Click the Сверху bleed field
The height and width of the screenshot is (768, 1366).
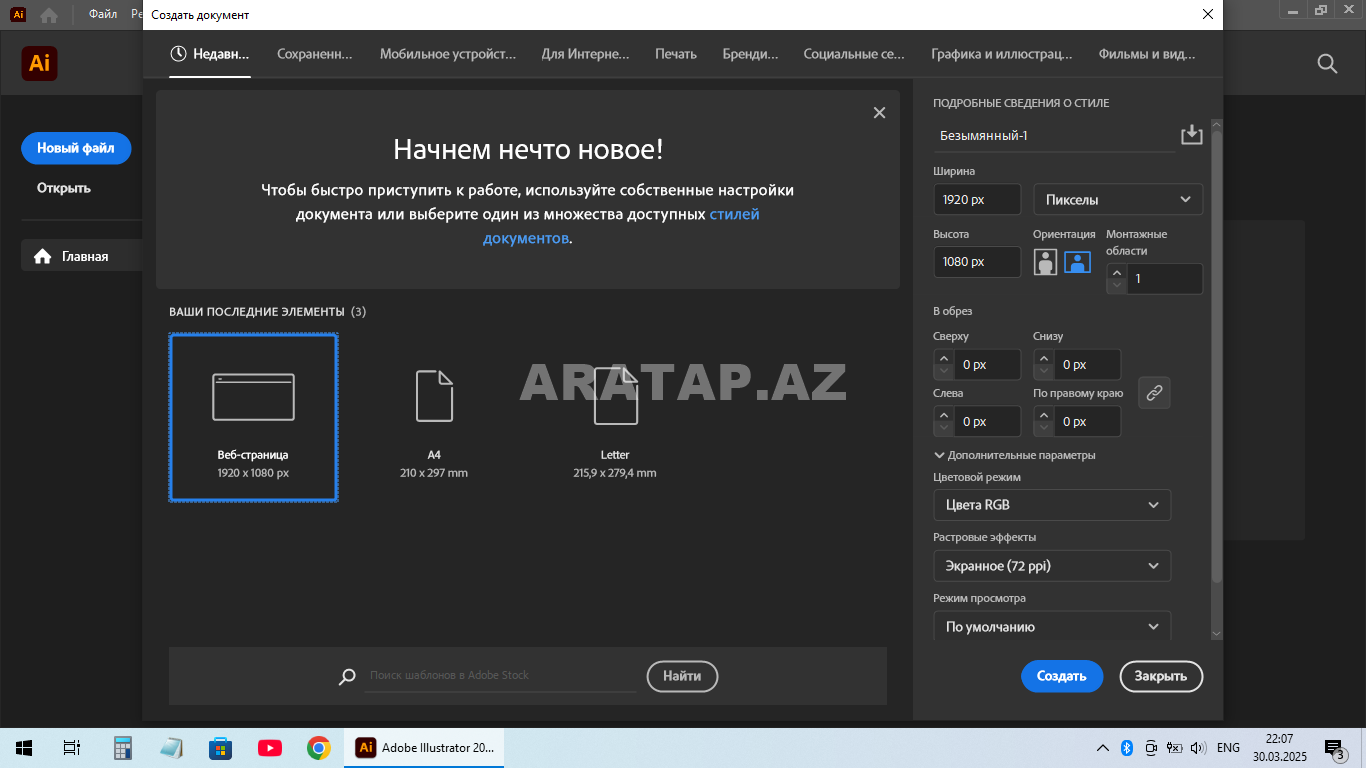tap(986, 365)
